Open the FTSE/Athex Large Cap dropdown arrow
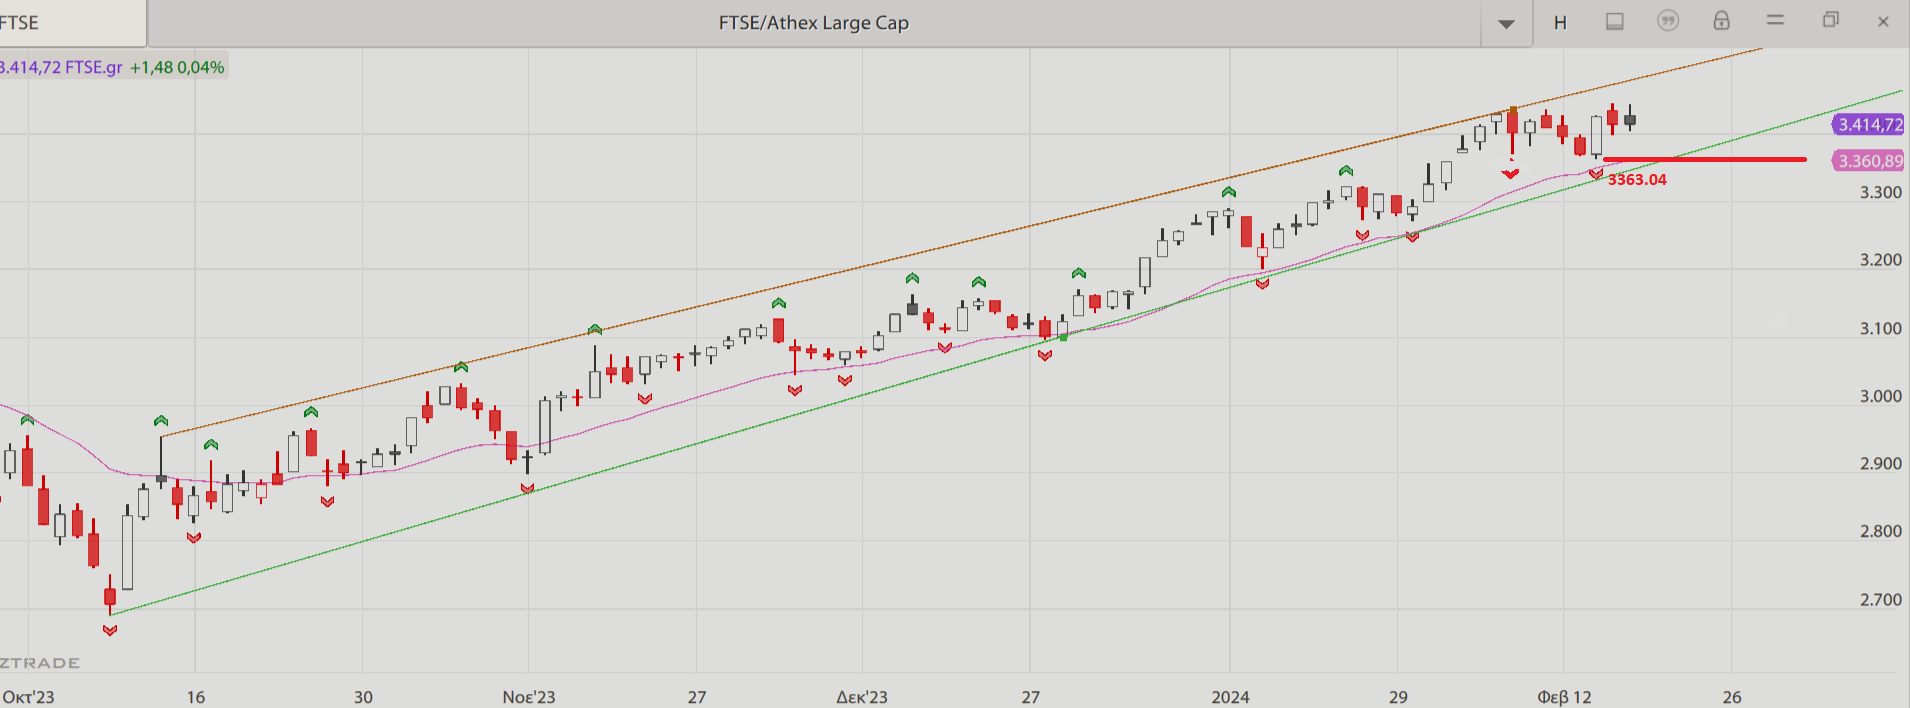Viewport: 1910px width, 708px height. [x=1506, y=24]
